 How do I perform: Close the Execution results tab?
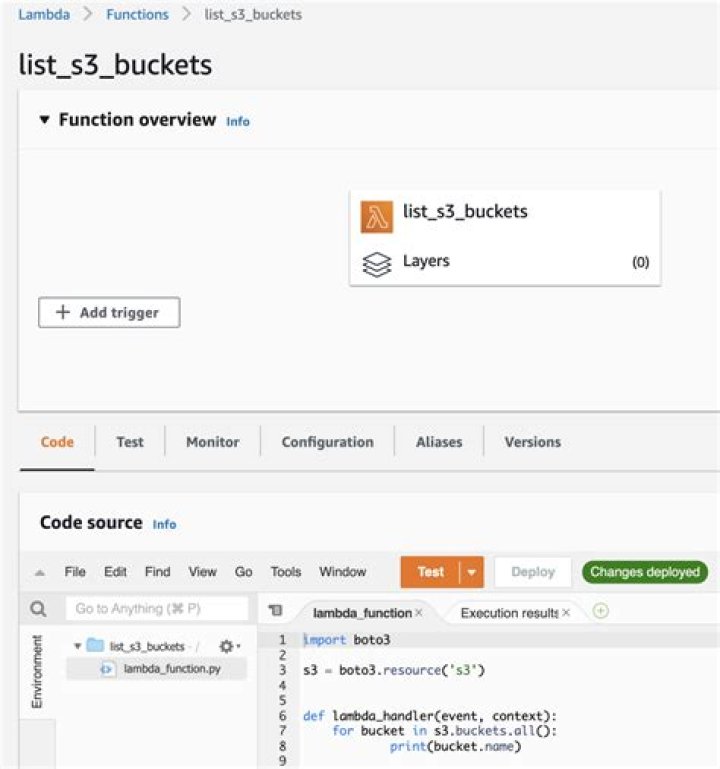[566, 613]
